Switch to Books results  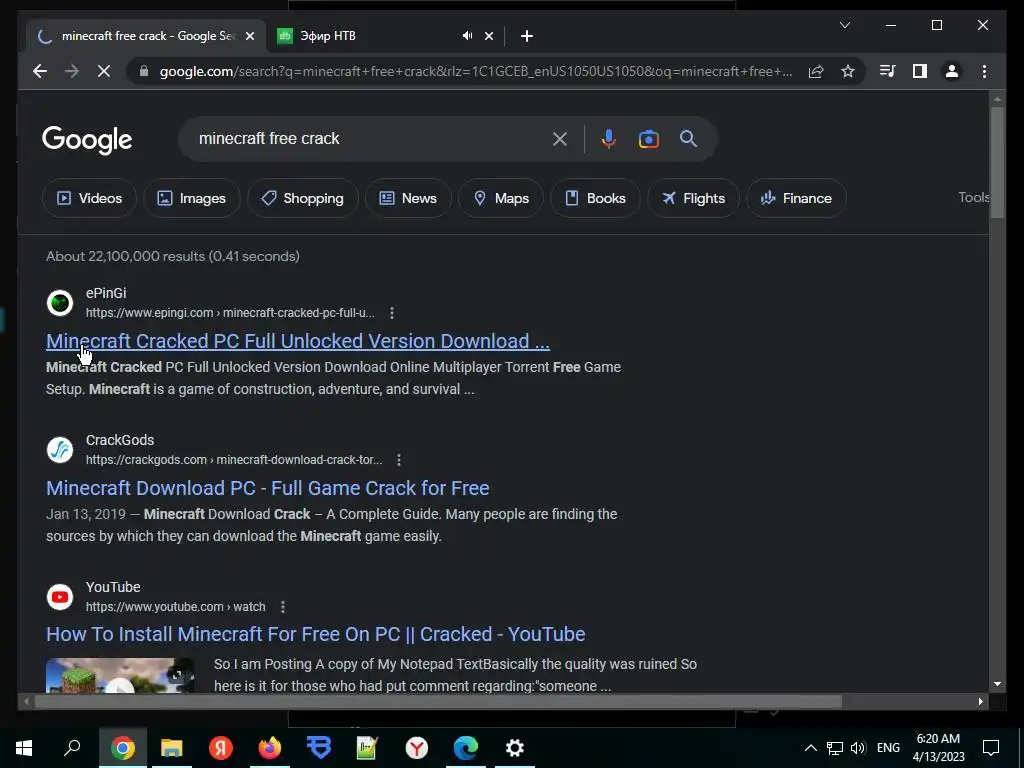click(x=595, y=198)
